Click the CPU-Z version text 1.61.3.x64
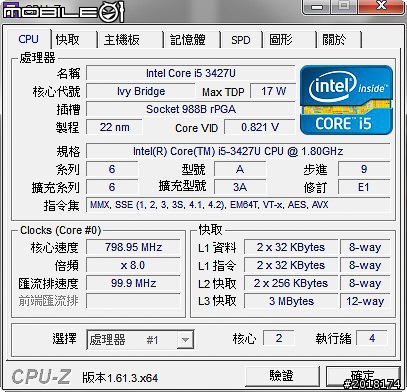 pyautogui.click(x=120, y=378)
